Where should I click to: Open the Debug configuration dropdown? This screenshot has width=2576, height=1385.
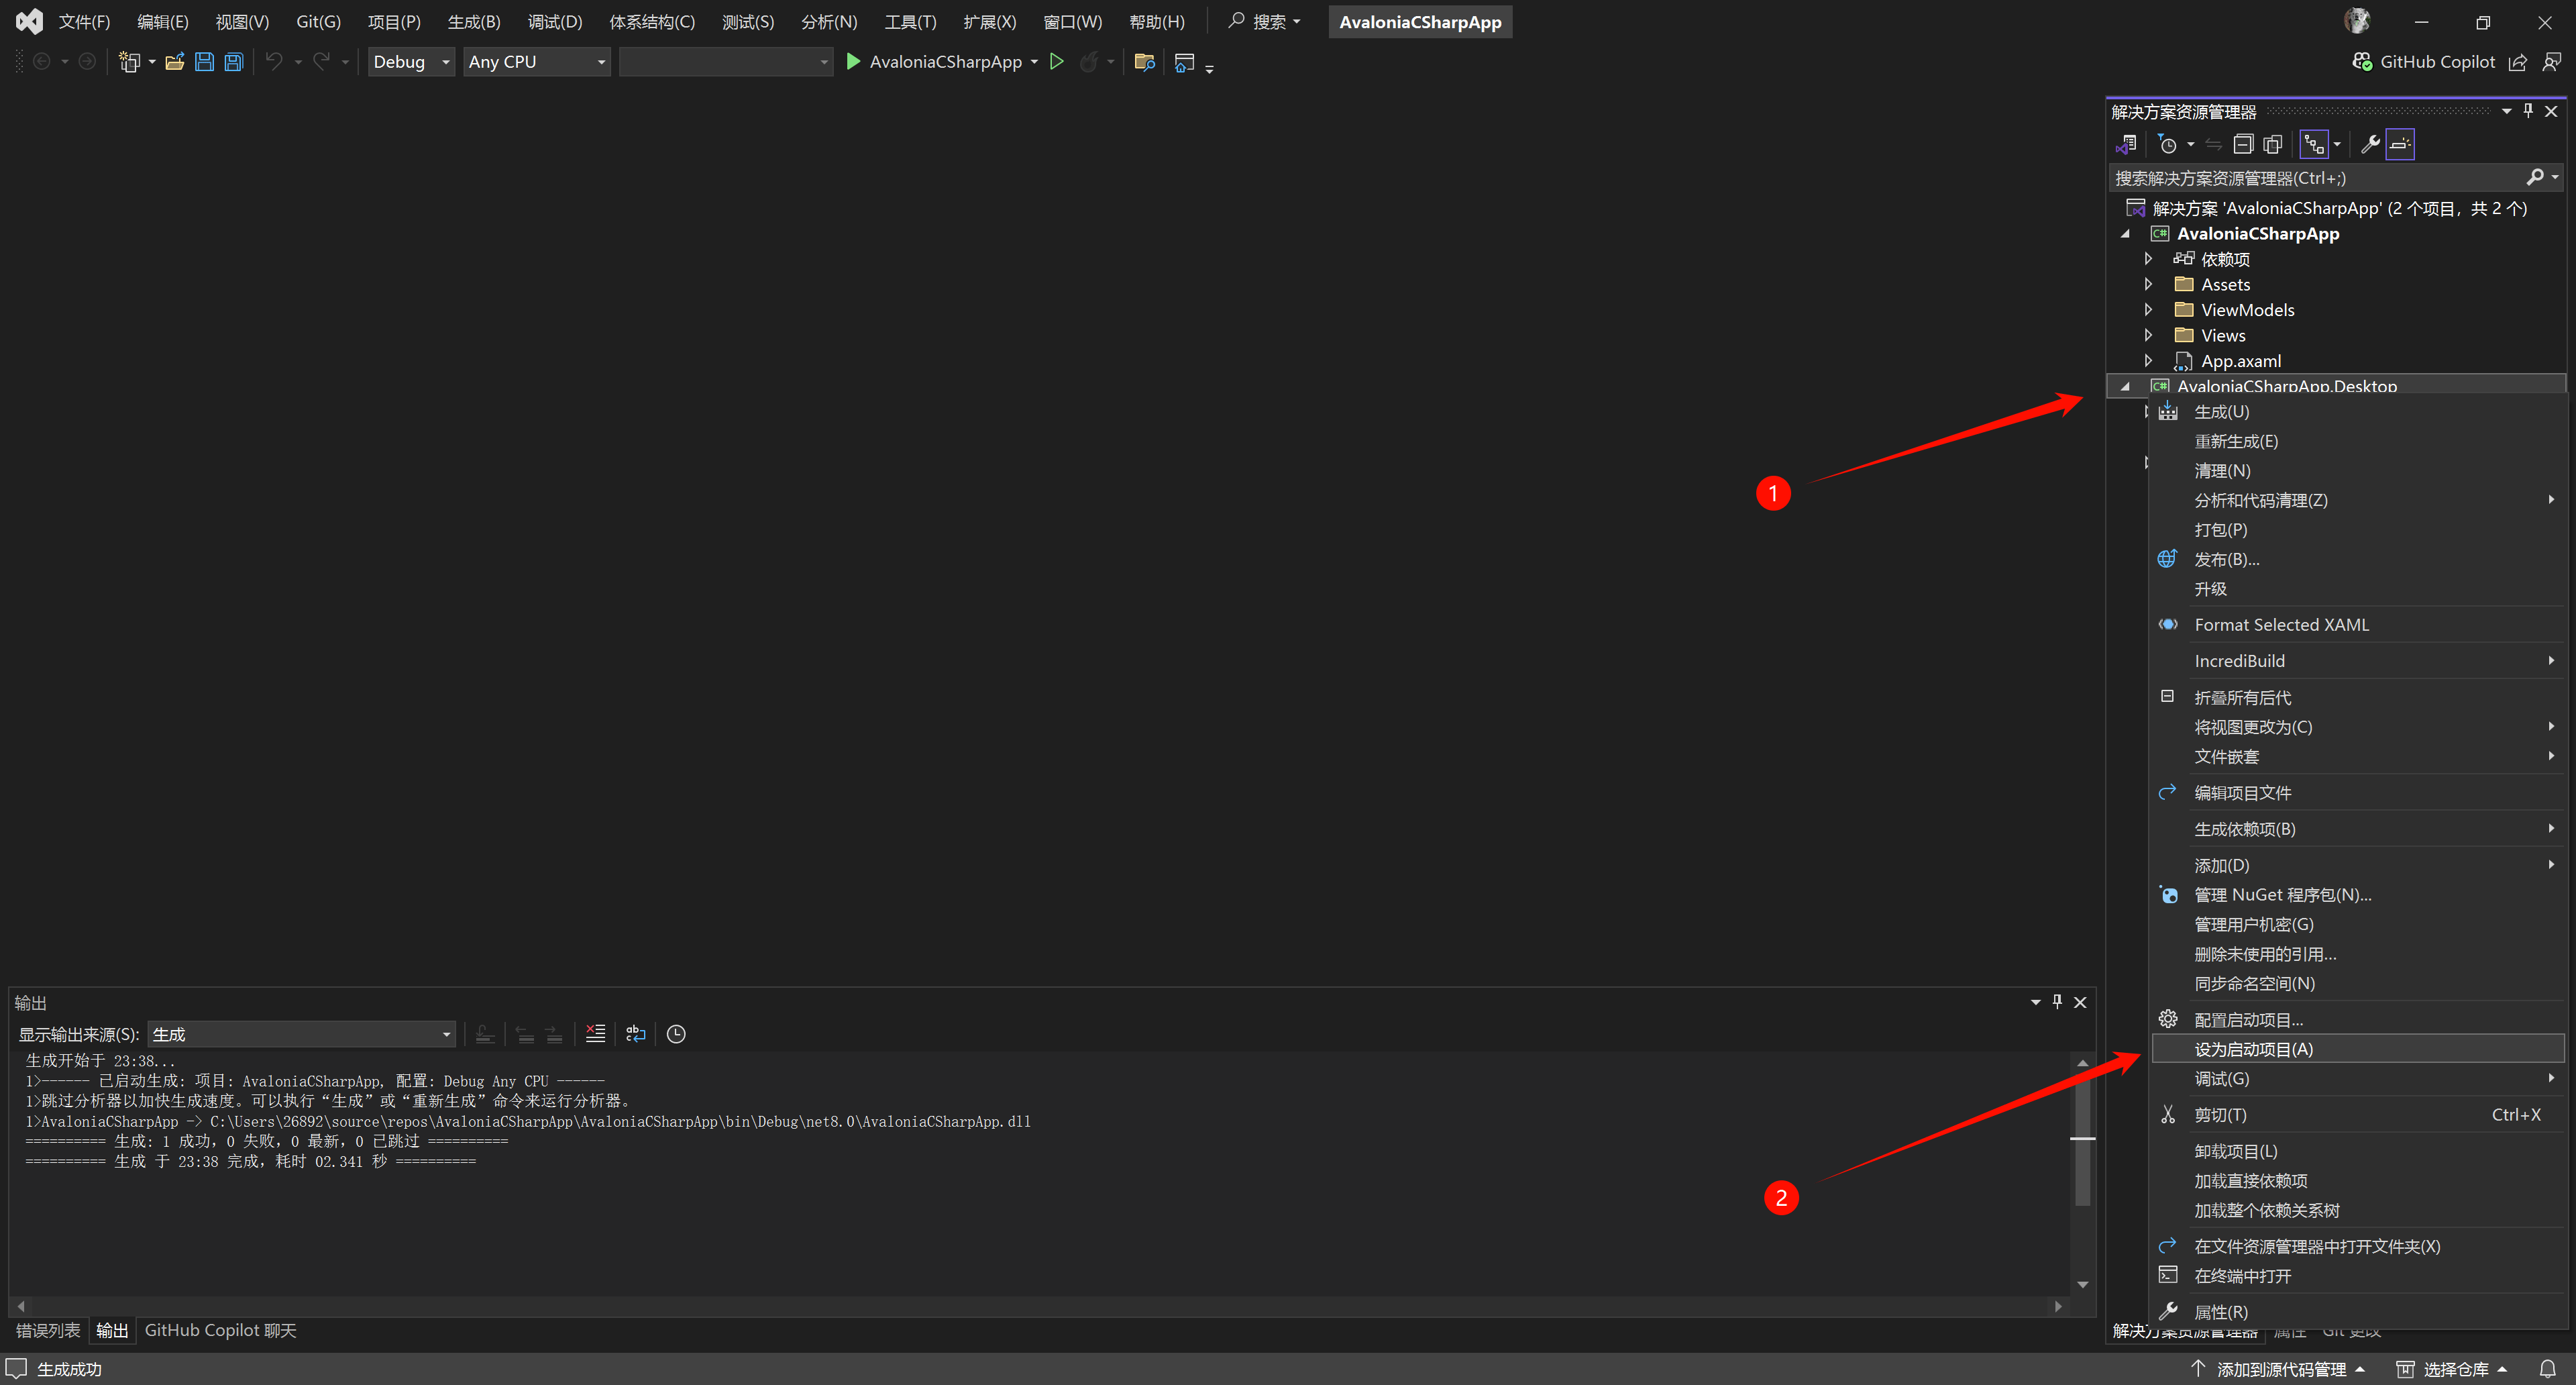tap(411, 62)
